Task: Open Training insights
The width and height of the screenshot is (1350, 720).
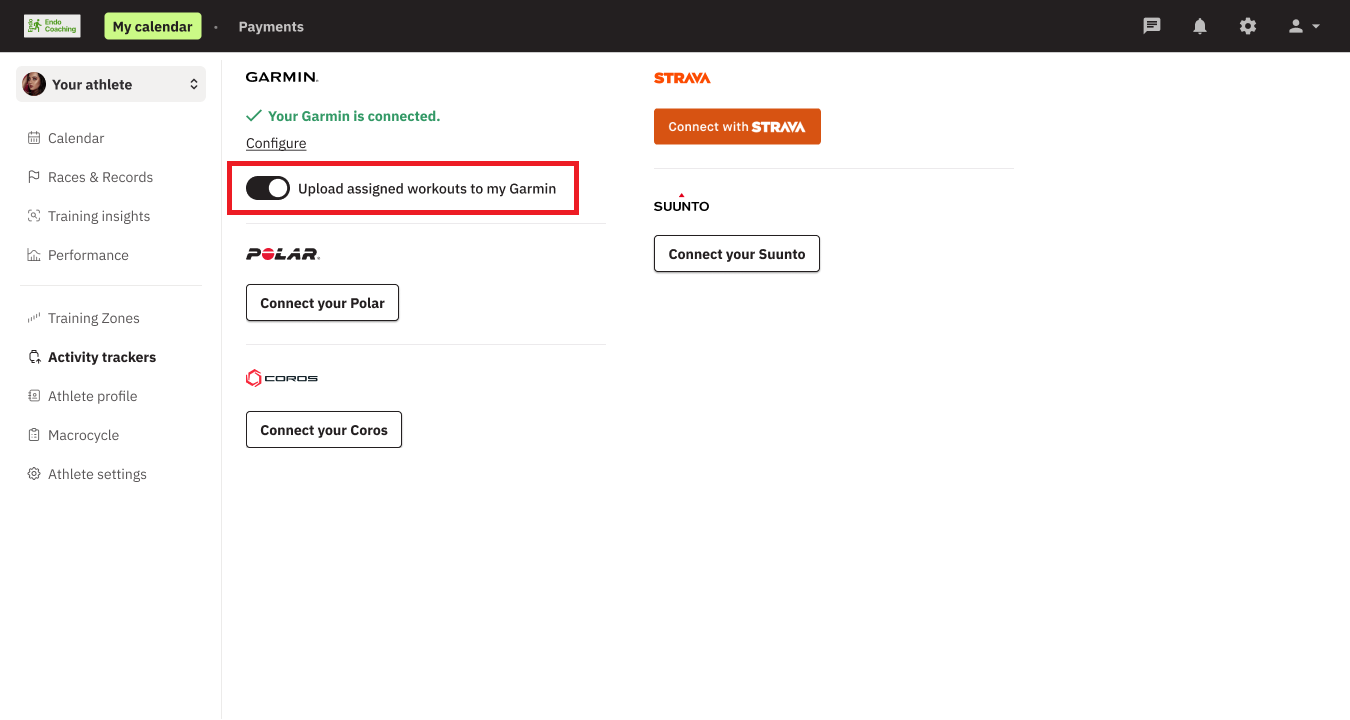Action: coord(99,216)
